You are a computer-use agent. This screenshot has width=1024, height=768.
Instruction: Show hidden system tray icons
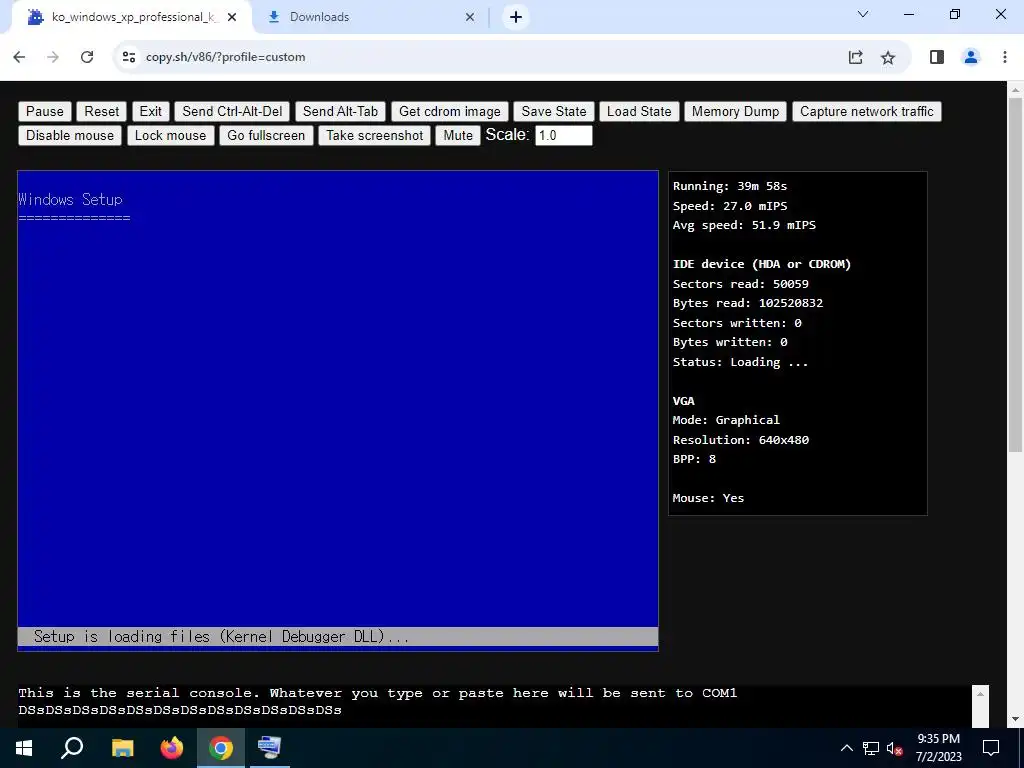point(846,748)
